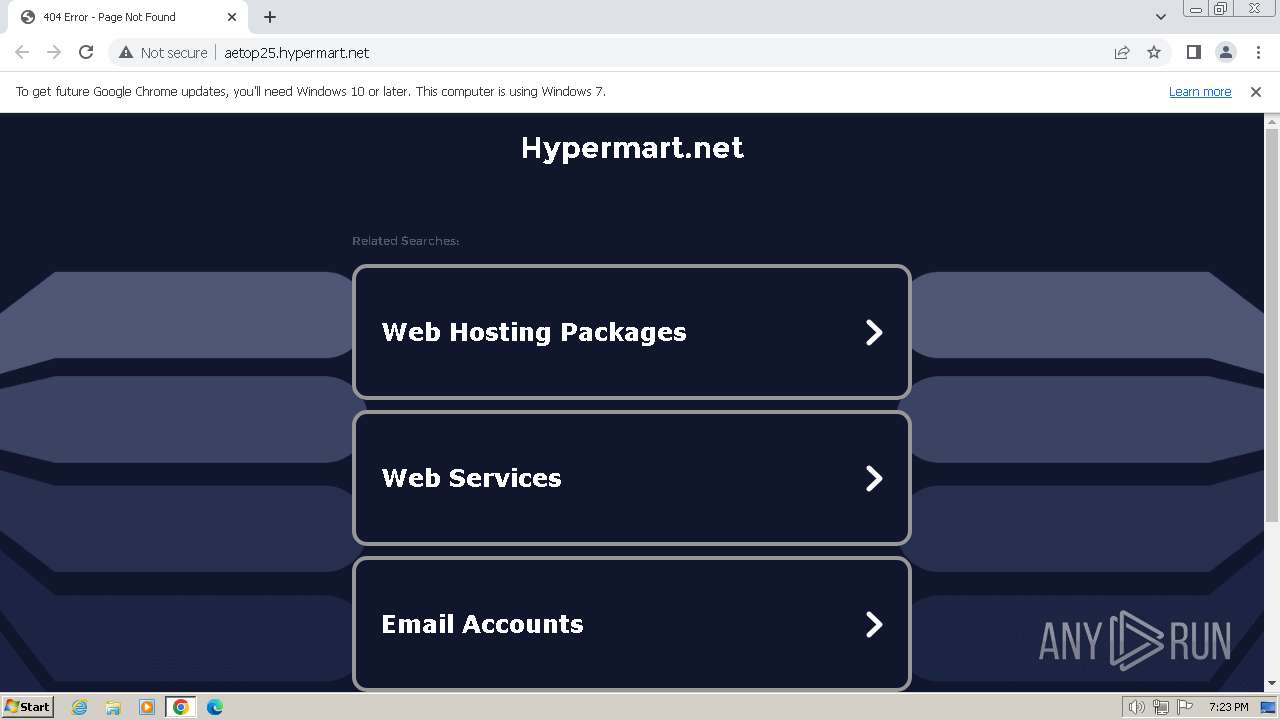Reload the page with the refresh icon
Image resolution: width=1280 pixels, height=720 pixels.
[x=86, y=53]
